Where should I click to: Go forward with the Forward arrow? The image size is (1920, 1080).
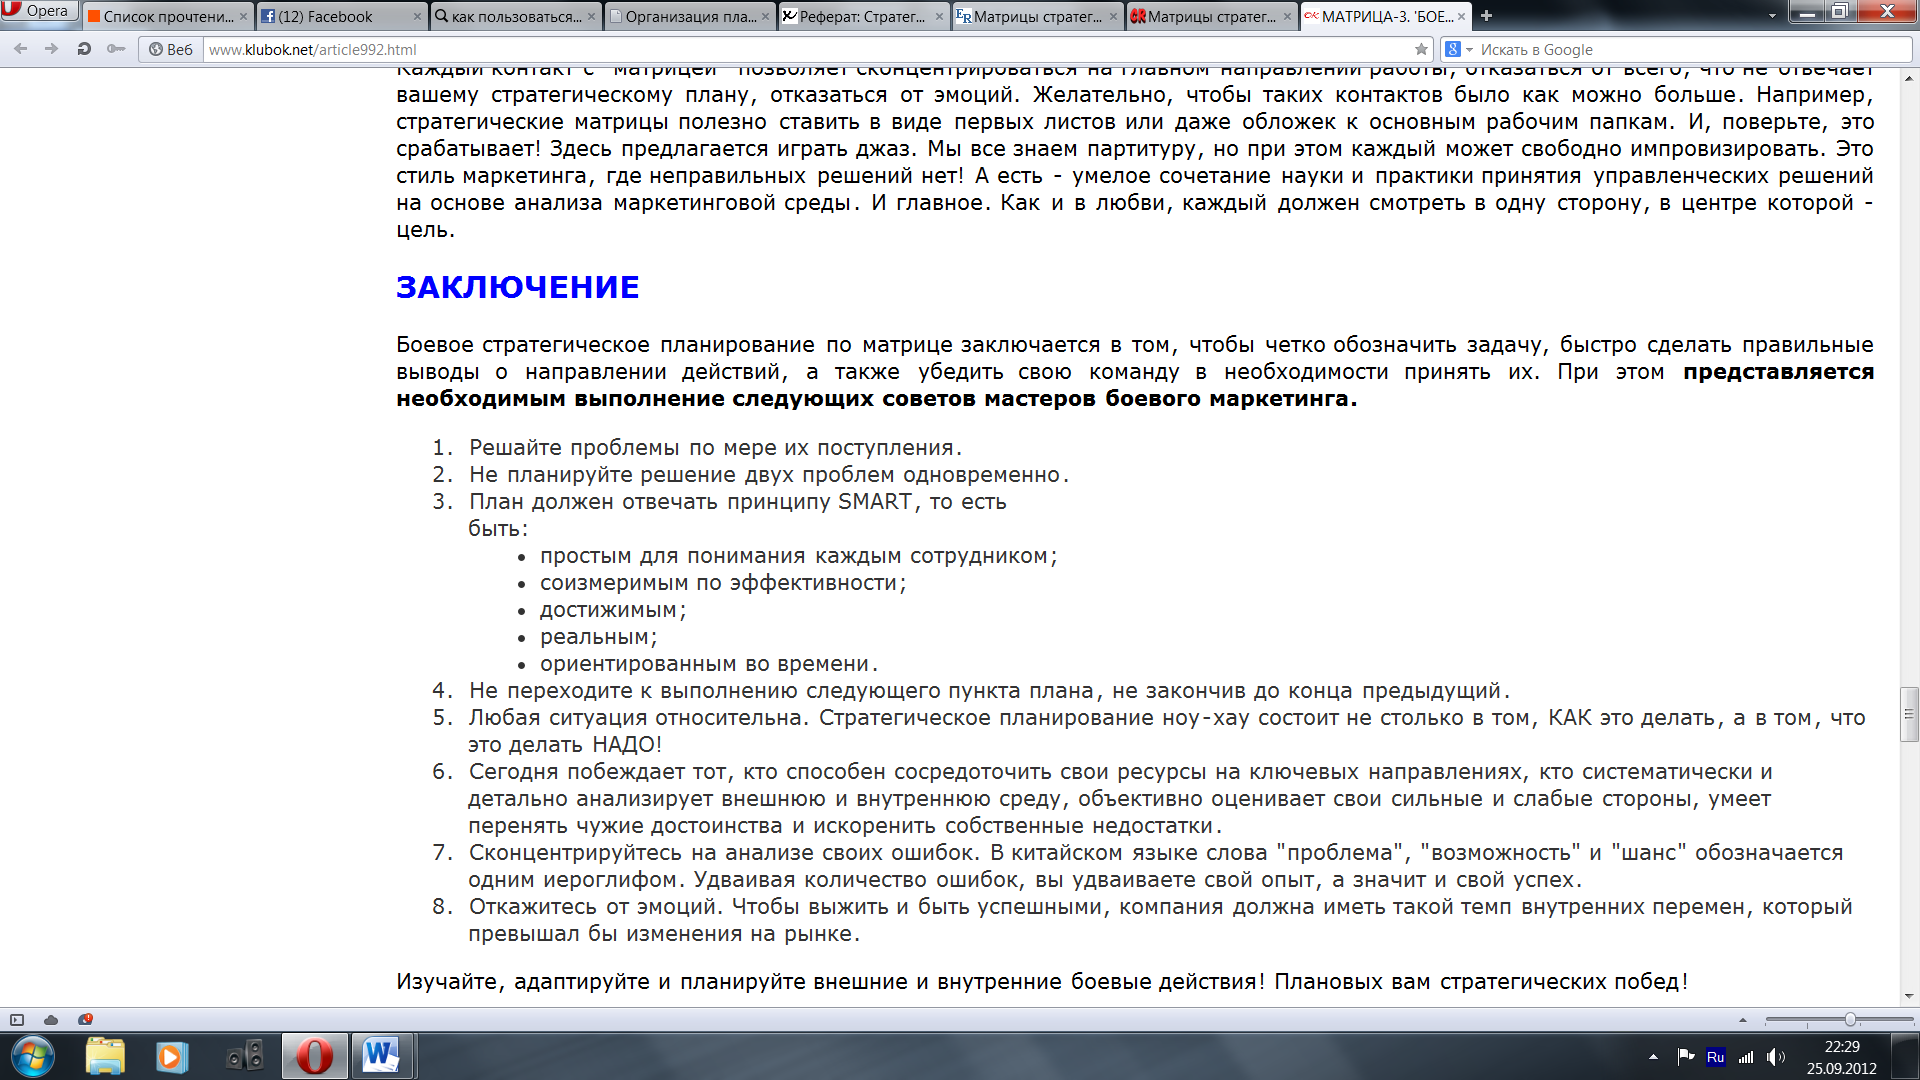click(52, 49)
